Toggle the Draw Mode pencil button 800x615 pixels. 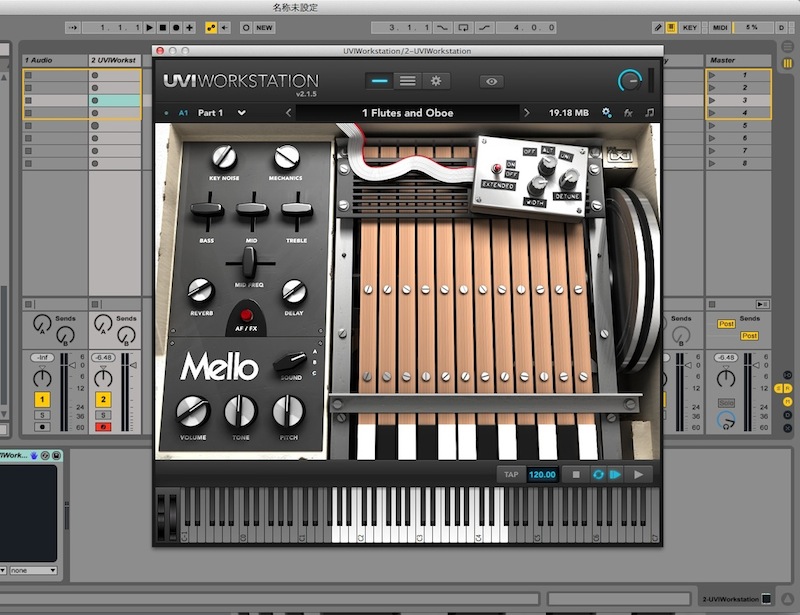pos(658,28)
